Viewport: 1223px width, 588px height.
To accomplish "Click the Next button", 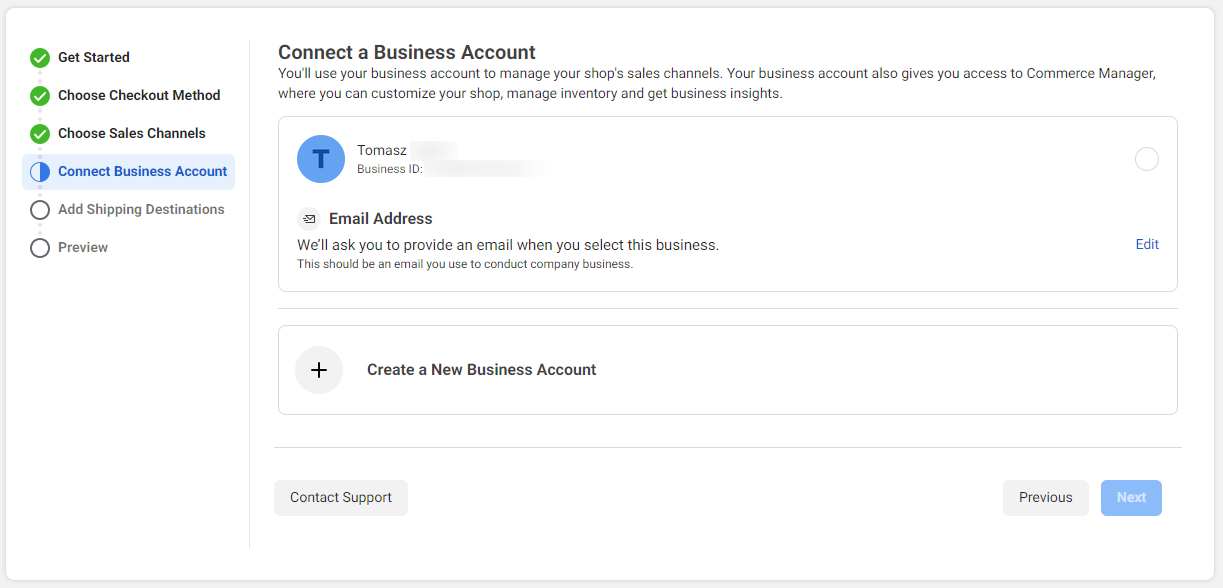I will [x=1131, y=497].
